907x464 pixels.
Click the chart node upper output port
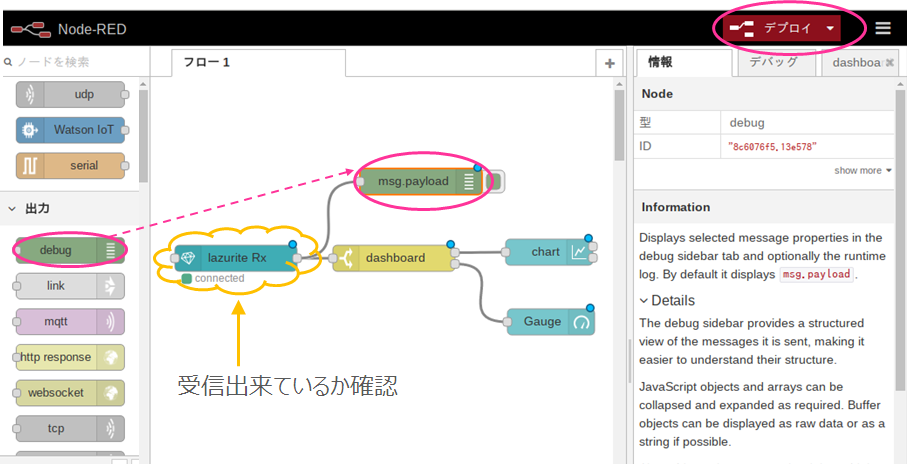(x=593, y=246)
